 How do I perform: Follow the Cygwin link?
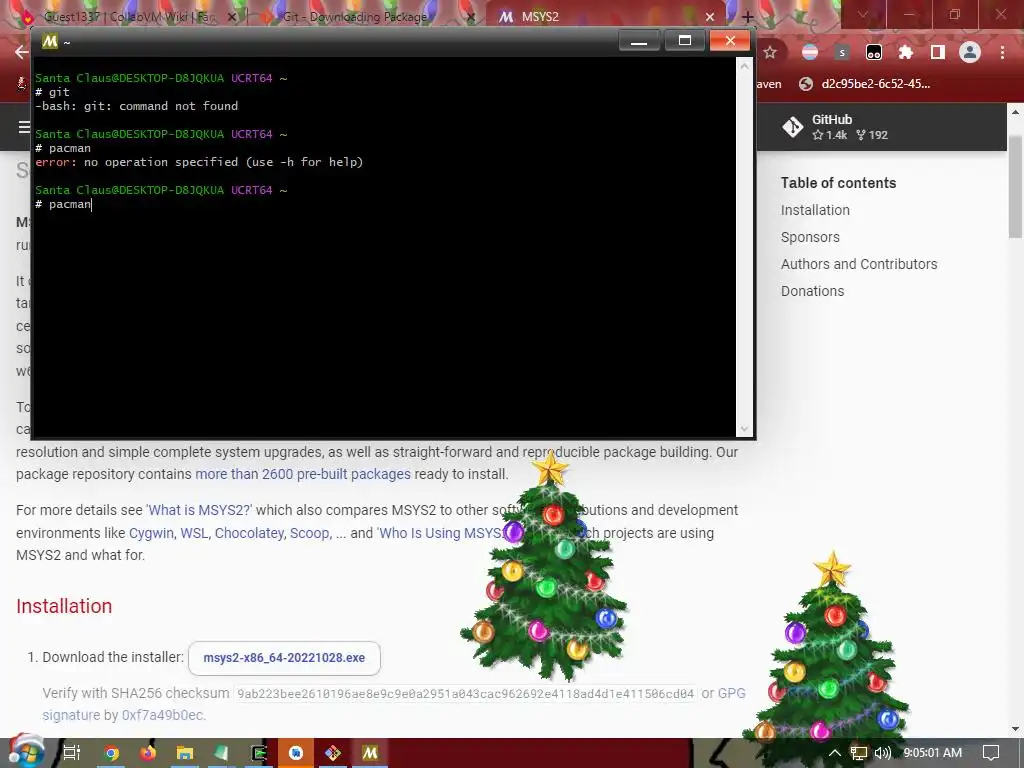pos(151,533)
